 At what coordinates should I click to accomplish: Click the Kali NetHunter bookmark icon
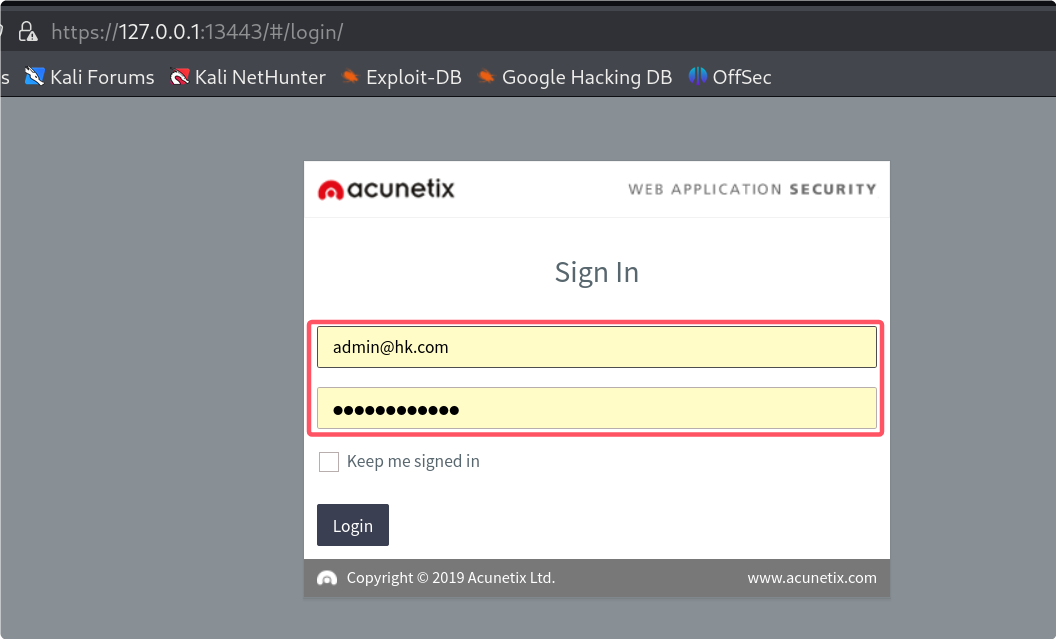point(179,77)
